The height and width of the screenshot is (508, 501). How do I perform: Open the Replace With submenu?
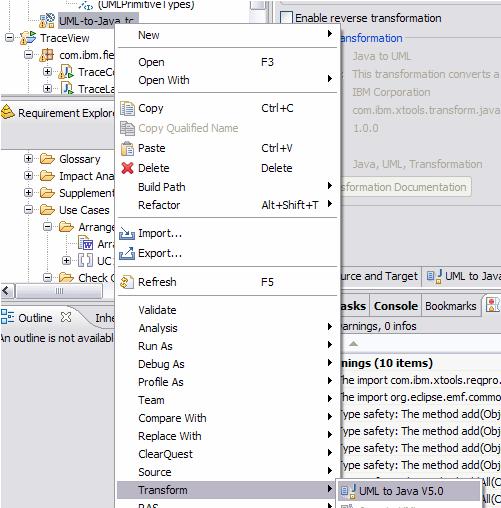tap(227, 436)
